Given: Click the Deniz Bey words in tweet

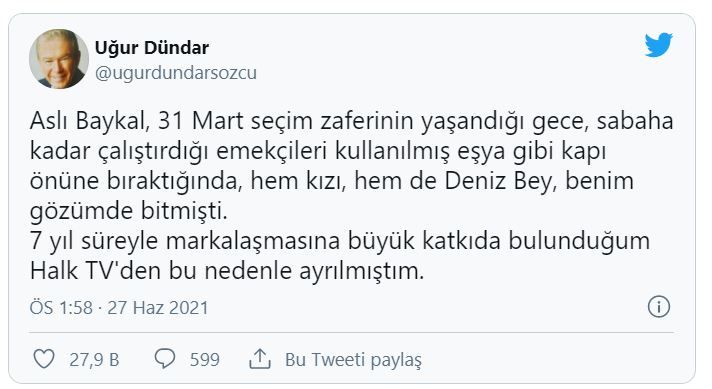Looking at the screenshot, I should tap(499, 181).
